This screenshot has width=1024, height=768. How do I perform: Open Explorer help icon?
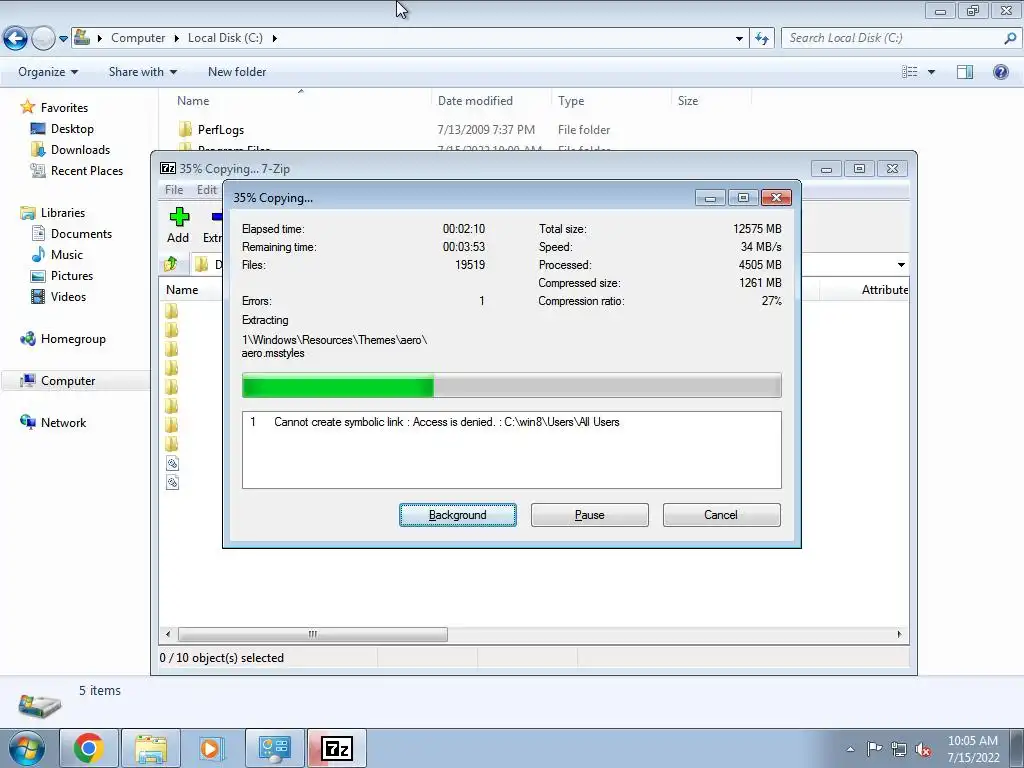1000,72
